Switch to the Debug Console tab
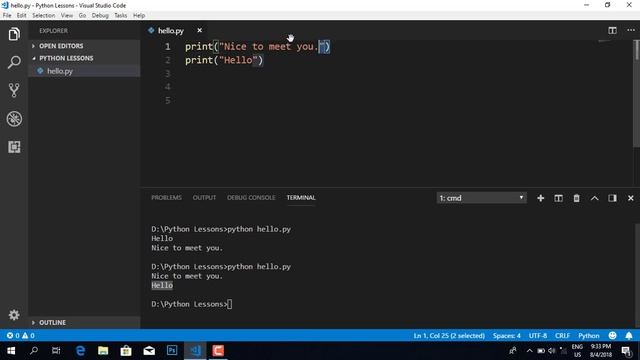Viewport: 640px width, 360px height. pyautogui.click(x=251, y=198)
